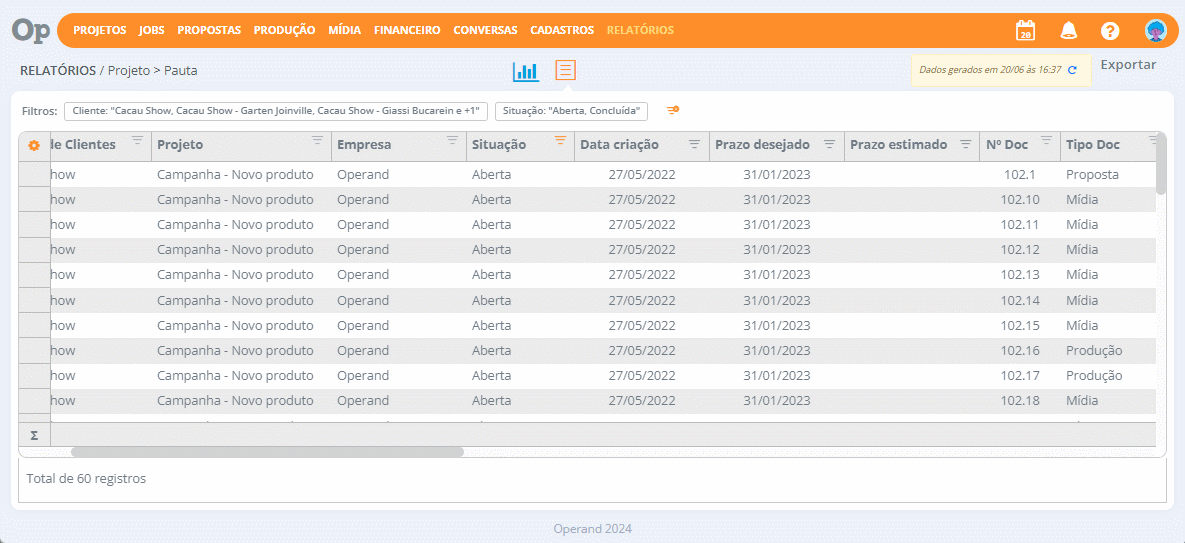Click Mídia cell in row 102.12

pyautogui.click(x=1082, y=250)
